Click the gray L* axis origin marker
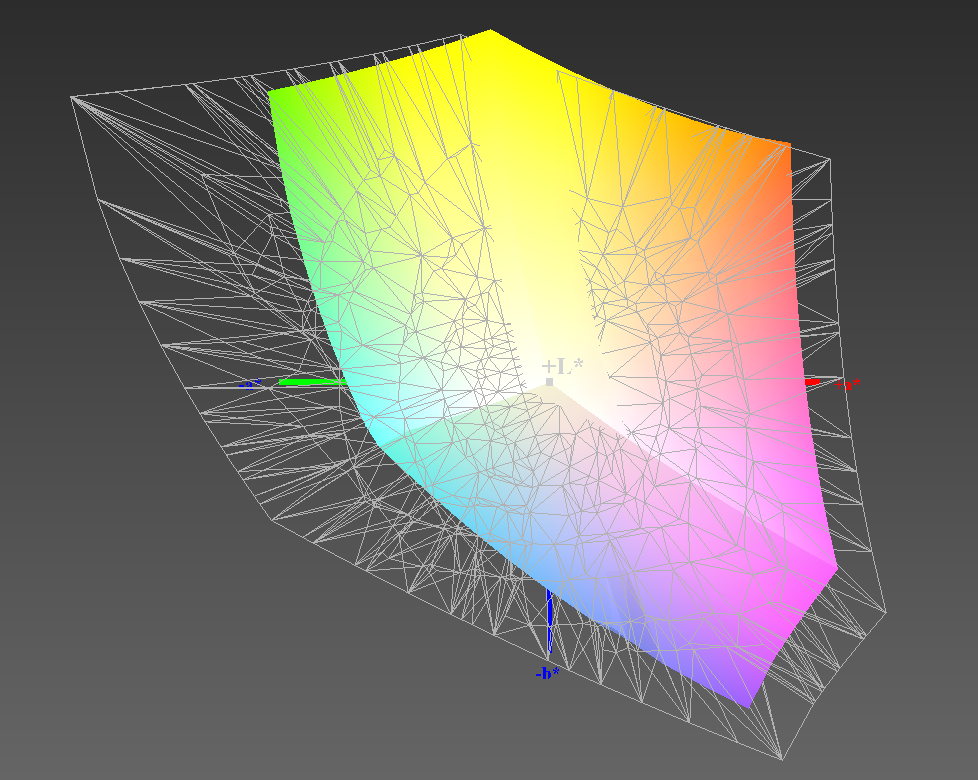The height and width of the screenshot is (780, 978). coord(549,382)
